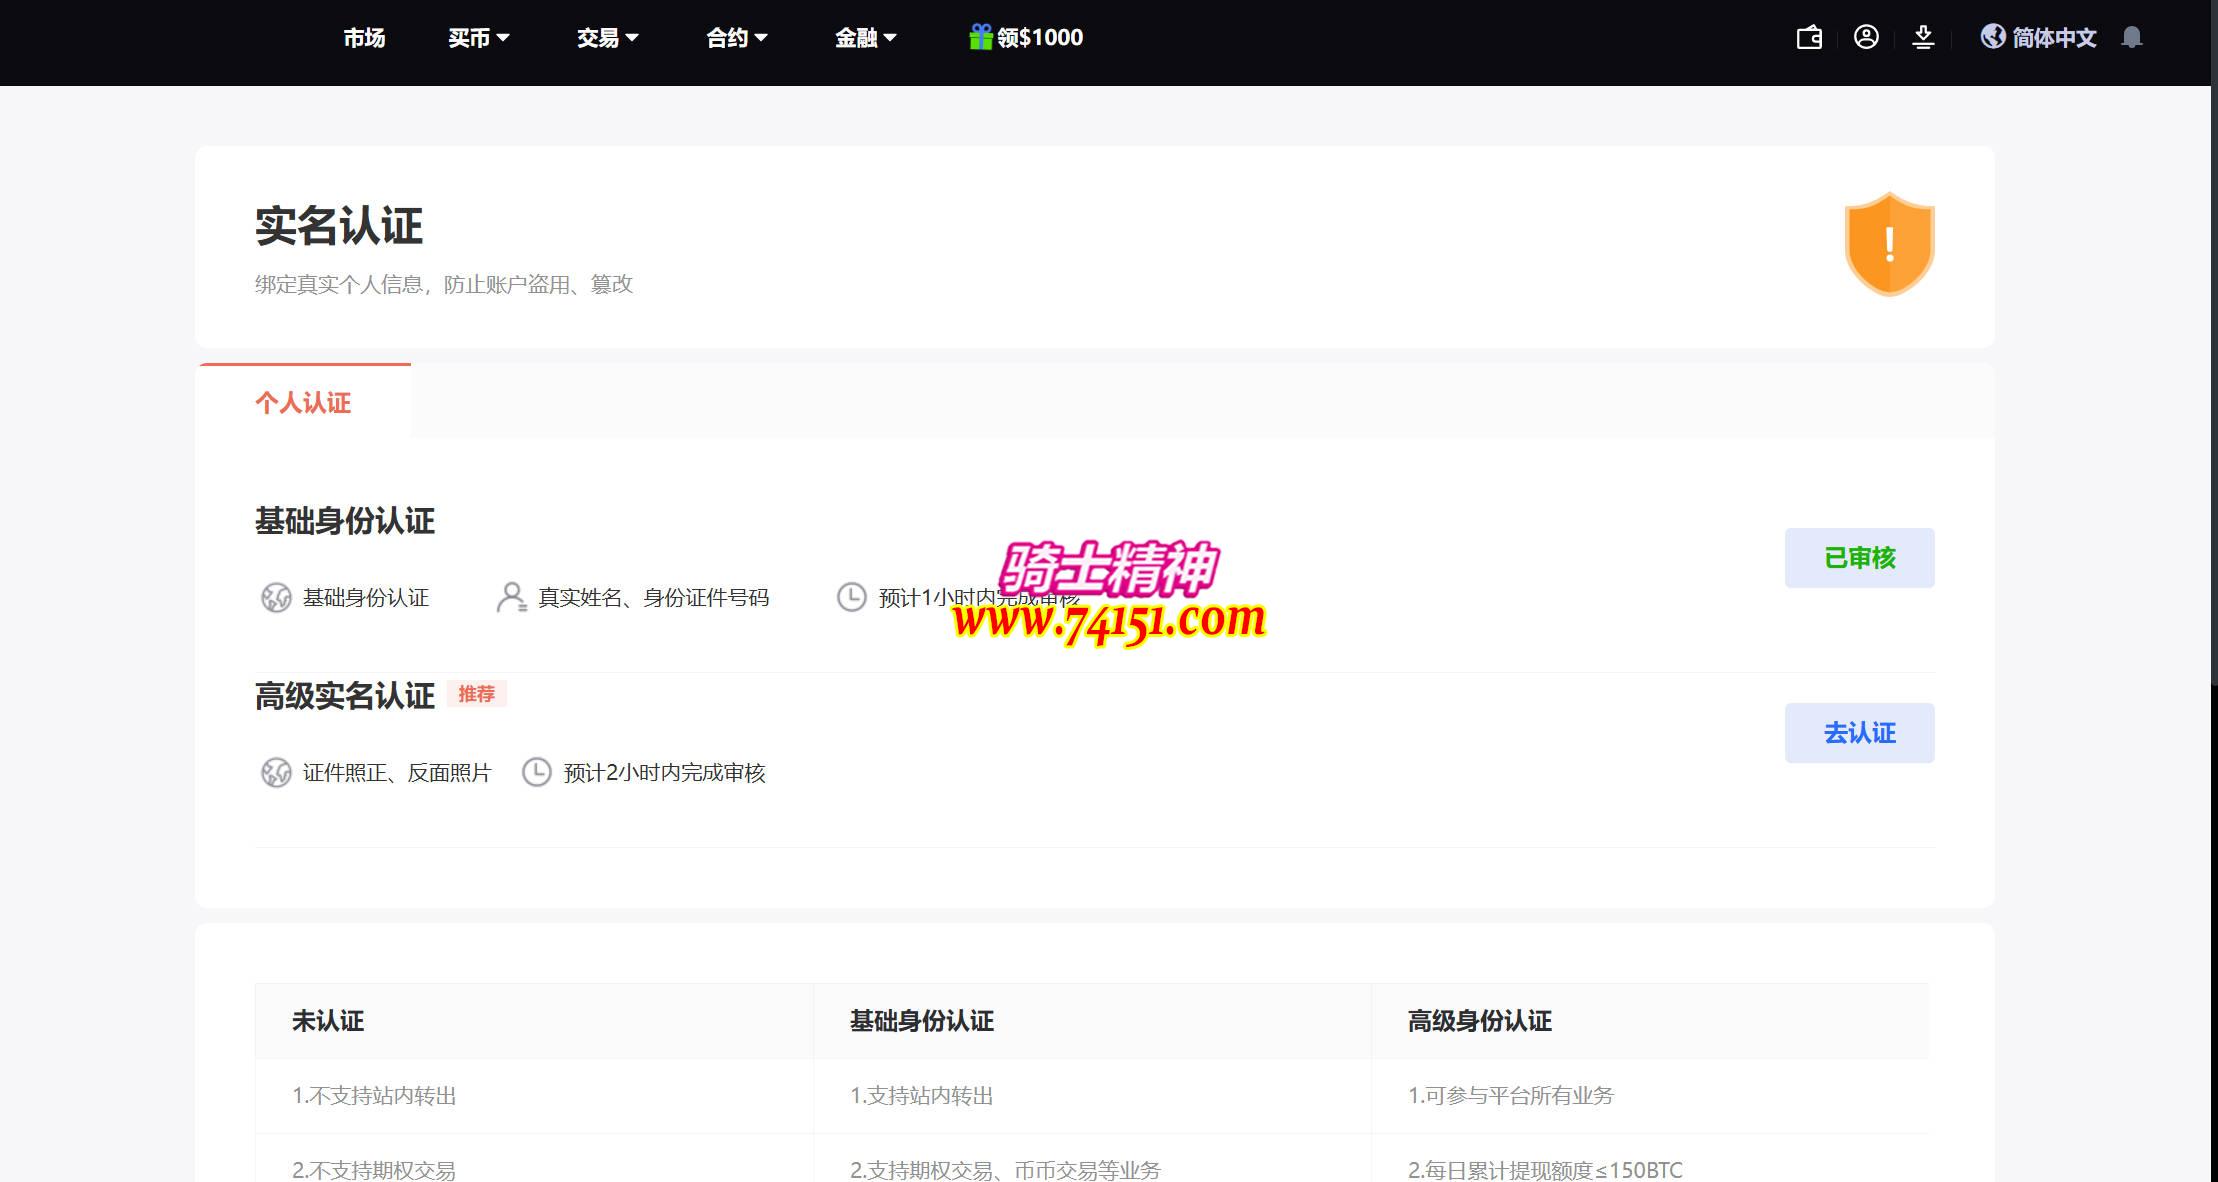The width and height of the screenshot is (2218, 1182).
Task: Go to the 市场 menu item
Action: pyautogui.click(x=364, y=38)
